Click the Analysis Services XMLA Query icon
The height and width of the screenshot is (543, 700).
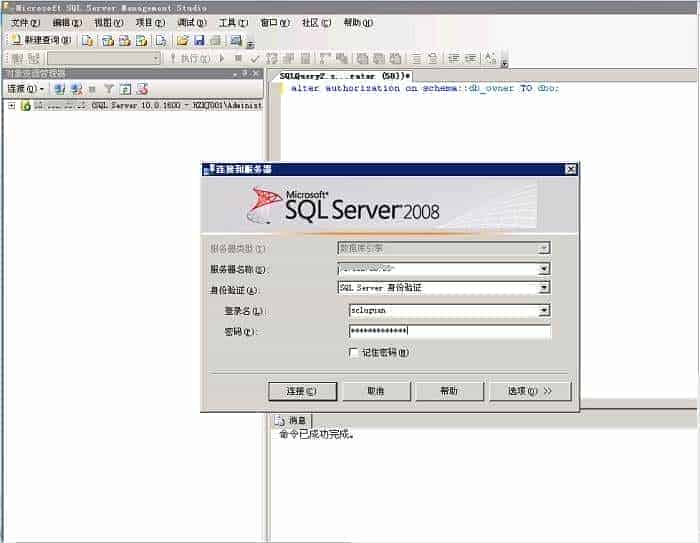(142, 41)
